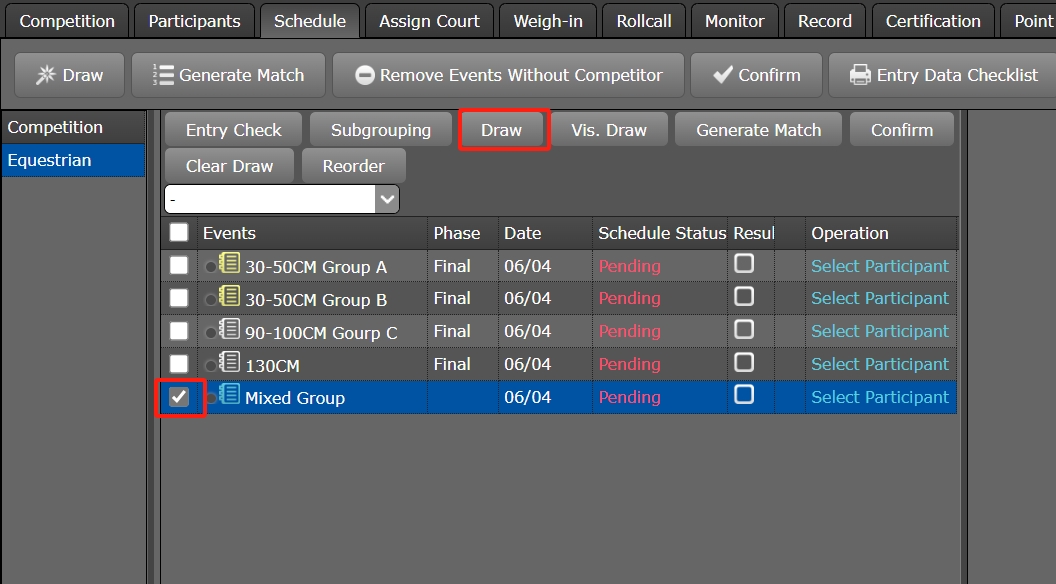Uncheck the Mixed Group row checkbox
This screenshot has width=1056, height=584.
click(180, 397)
